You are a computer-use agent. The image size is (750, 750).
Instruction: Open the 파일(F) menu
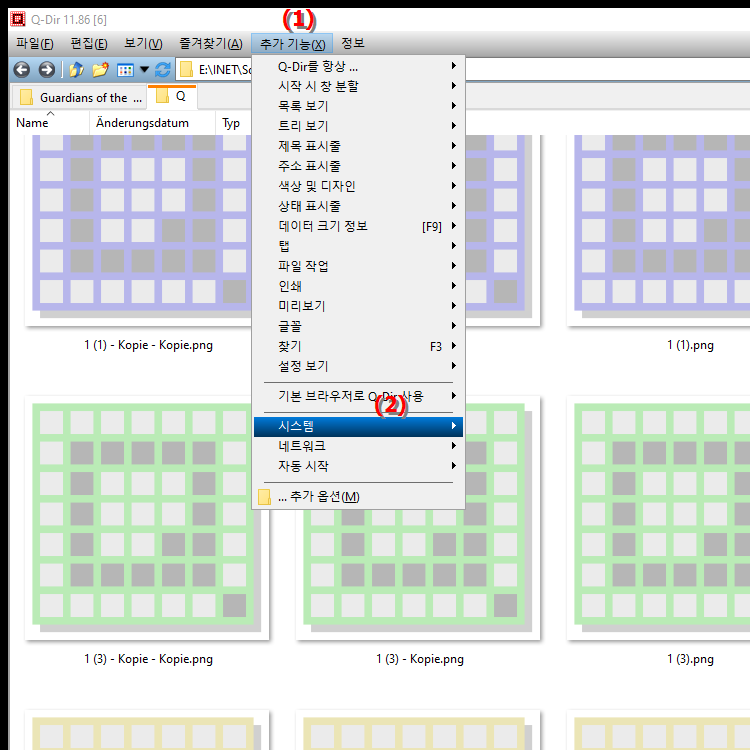[x=34, y=44]
